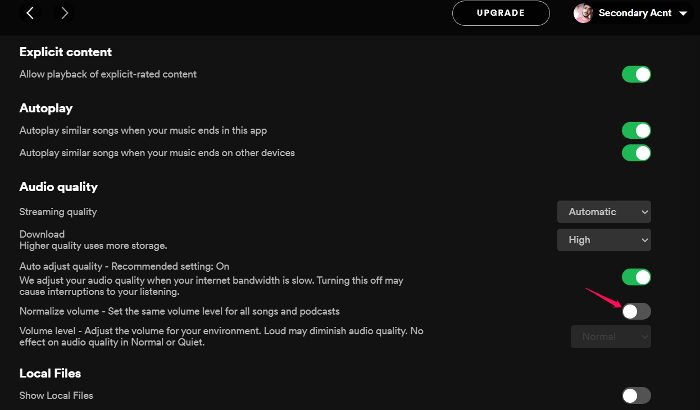Click the Local Files section heading
Viewport: 700px width, 410px height.
pos(50,373)
